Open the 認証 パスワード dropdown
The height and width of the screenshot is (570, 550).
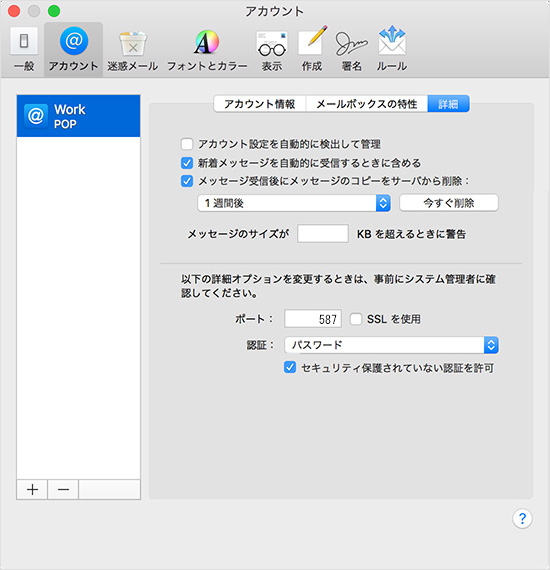[391, 345]
